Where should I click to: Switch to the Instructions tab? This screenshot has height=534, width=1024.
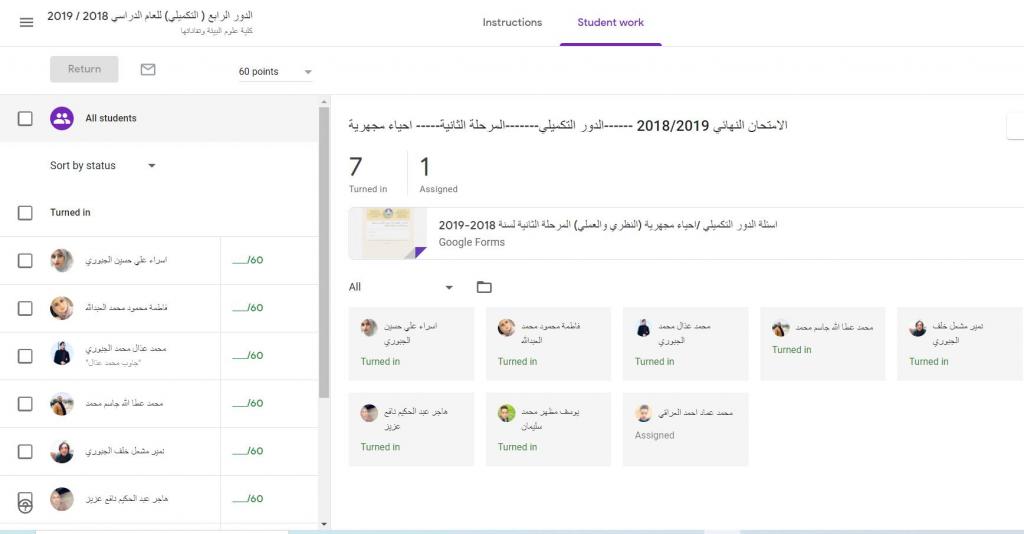click(512, 22)
